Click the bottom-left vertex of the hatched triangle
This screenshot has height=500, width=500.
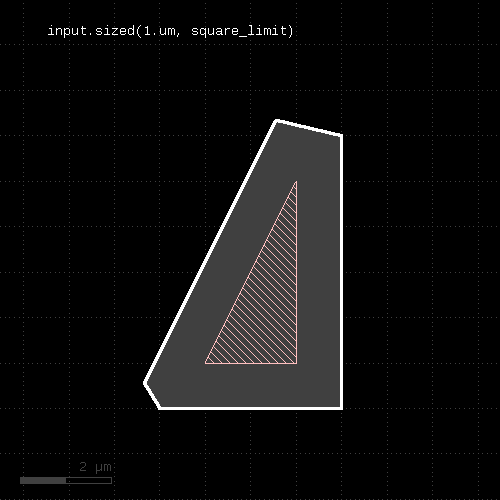tap(205, 363)
